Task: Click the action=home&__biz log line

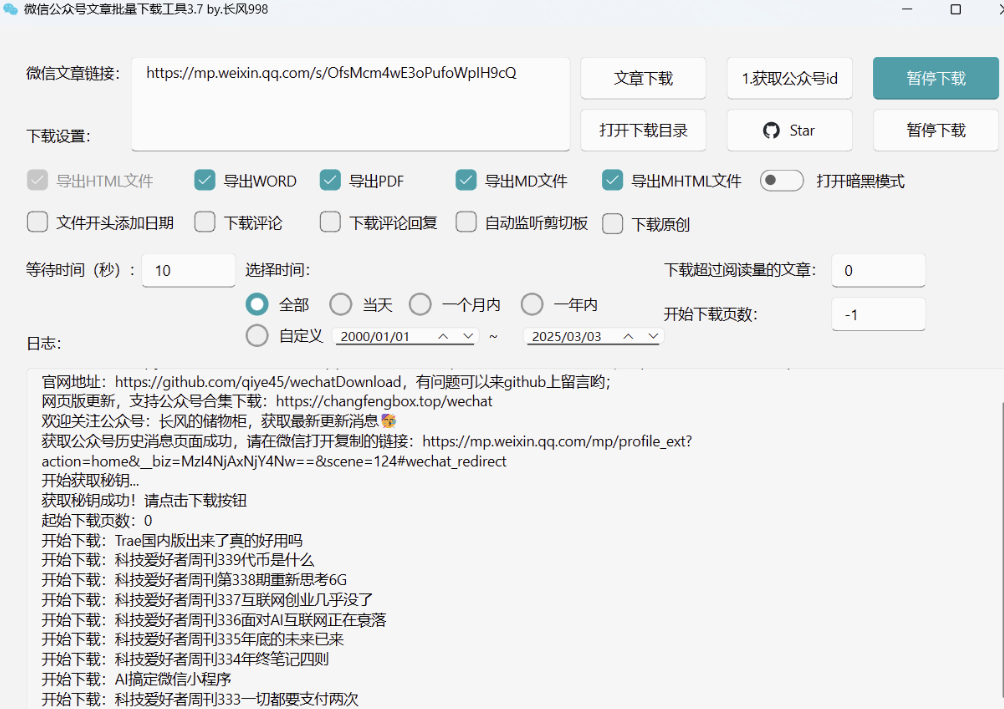Action: pos(274,461)
